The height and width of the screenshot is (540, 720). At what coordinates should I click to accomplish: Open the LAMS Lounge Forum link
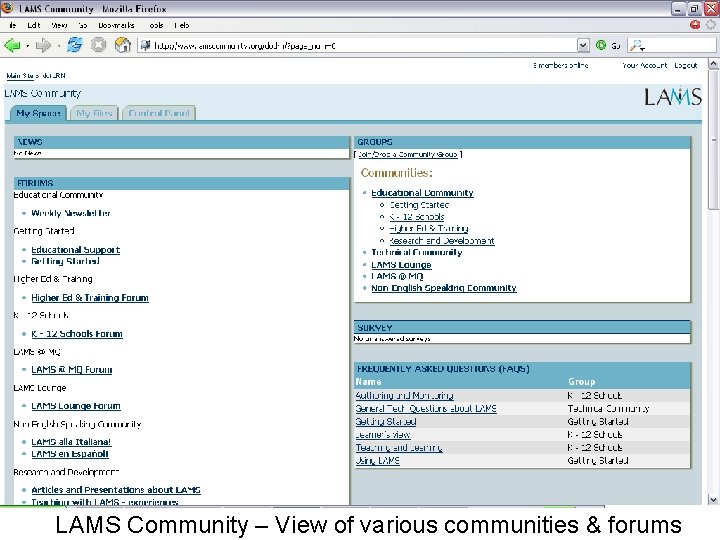(76, 406)
